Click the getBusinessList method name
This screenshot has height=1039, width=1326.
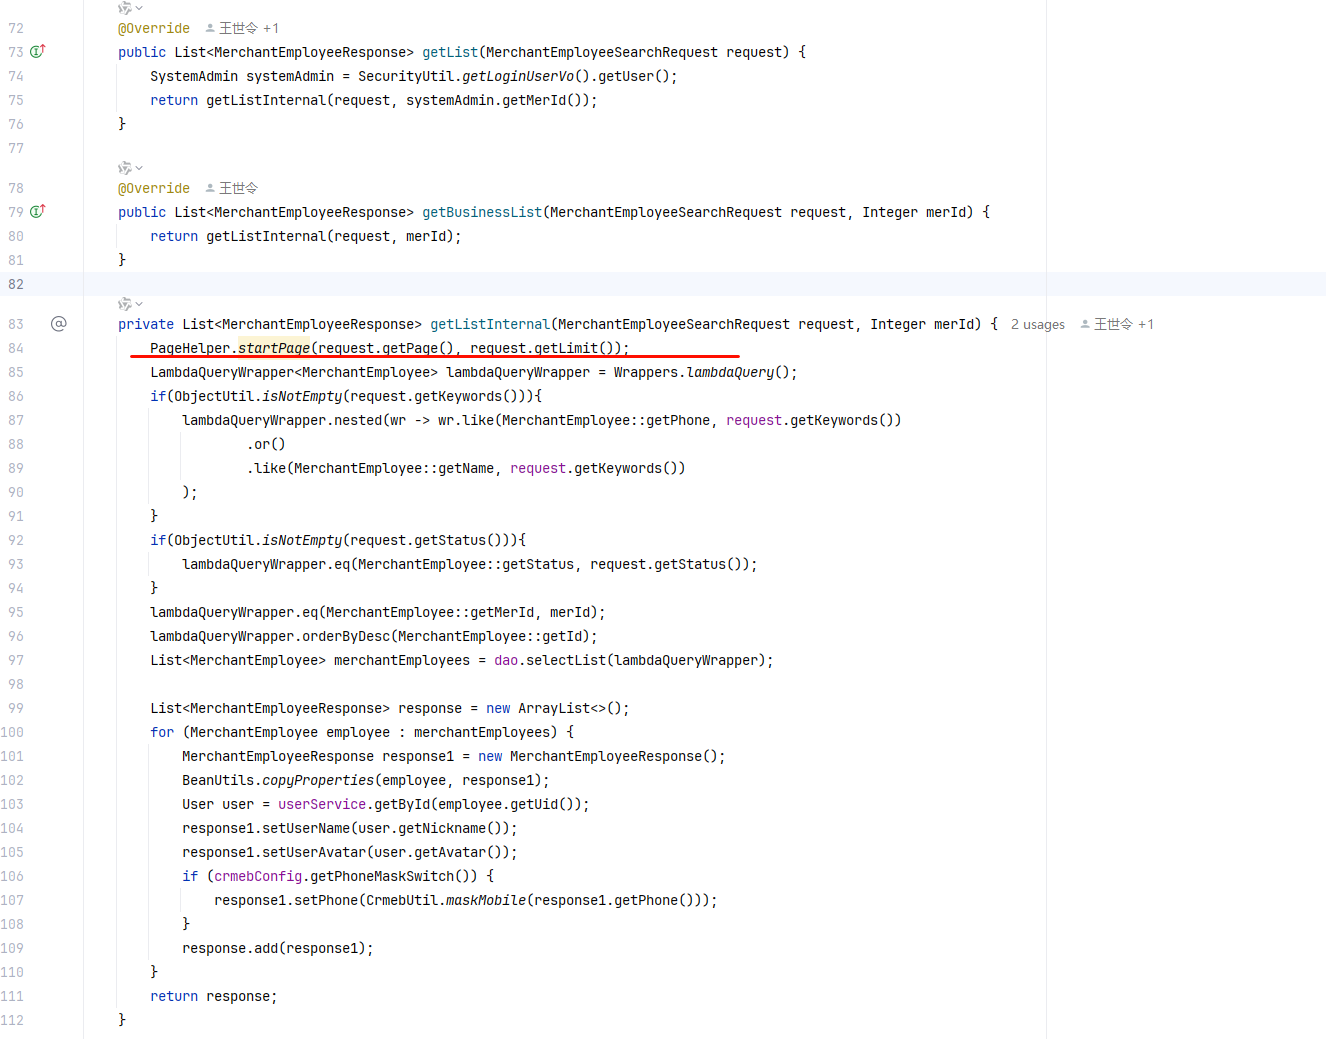(x=482, y=212)
